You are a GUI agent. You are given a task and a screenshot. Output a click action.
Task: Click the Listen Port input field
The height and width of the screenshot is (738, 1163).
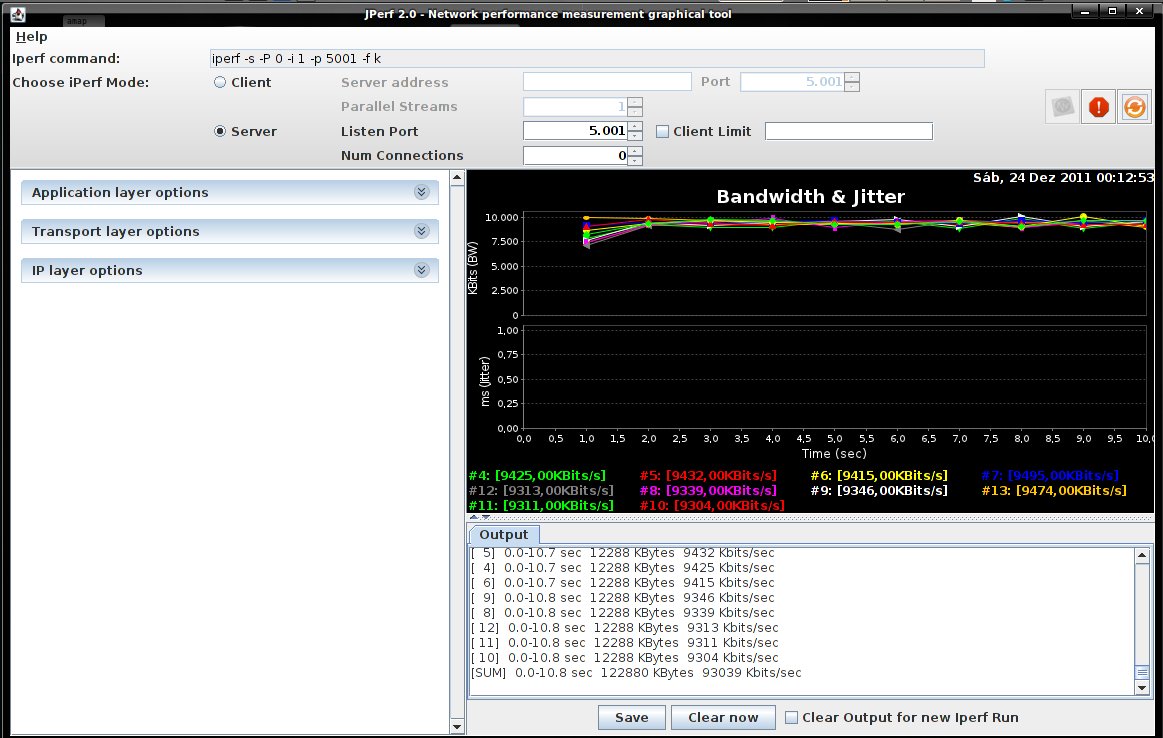tap(576, 131)
